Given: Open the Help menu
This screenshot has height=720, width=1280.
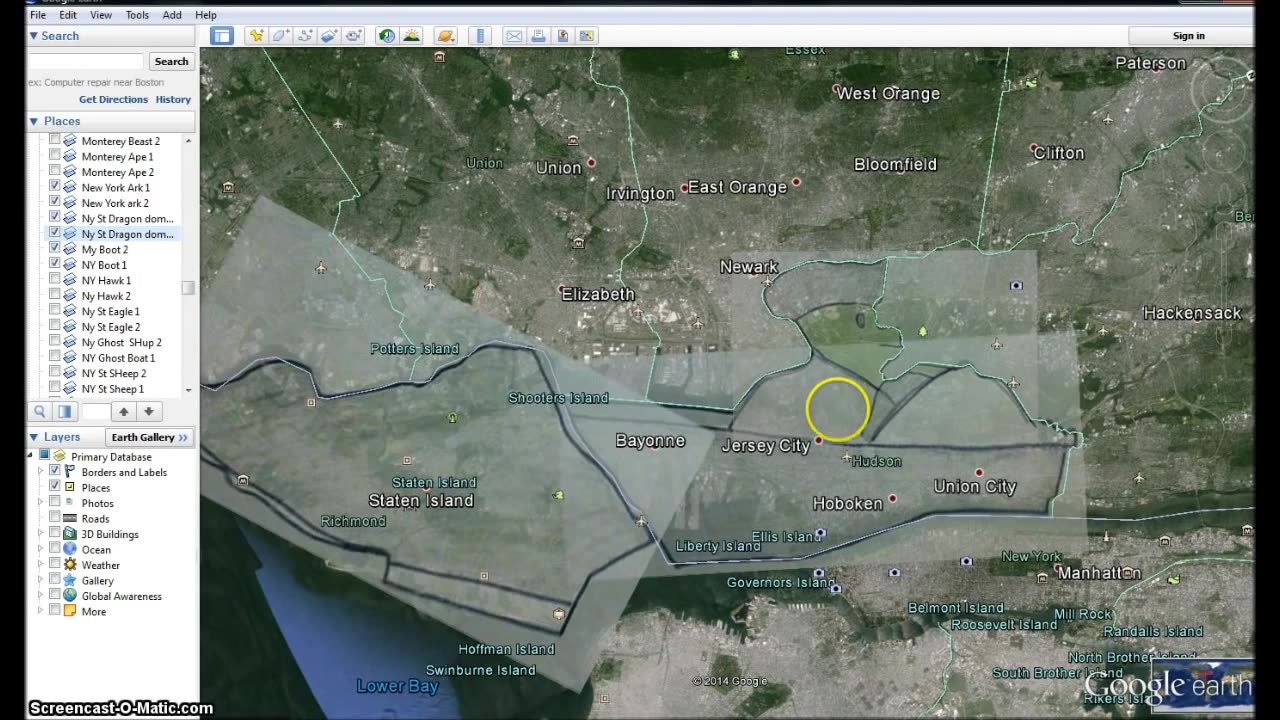Looking at the screenshot, I should pyautogui.click(x=205, y=15).
